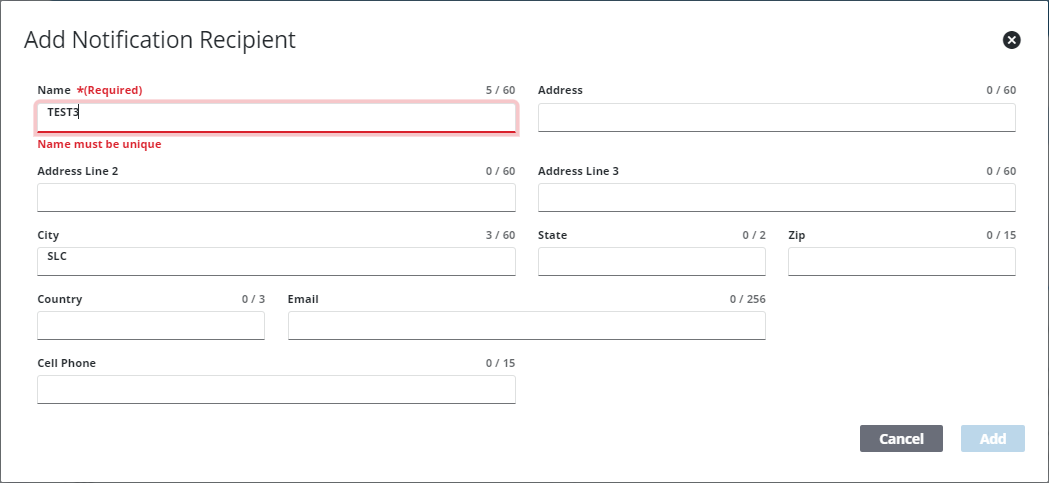Click the '0 / 2' State character counter

pyautogui.click(x=754, y=235)
